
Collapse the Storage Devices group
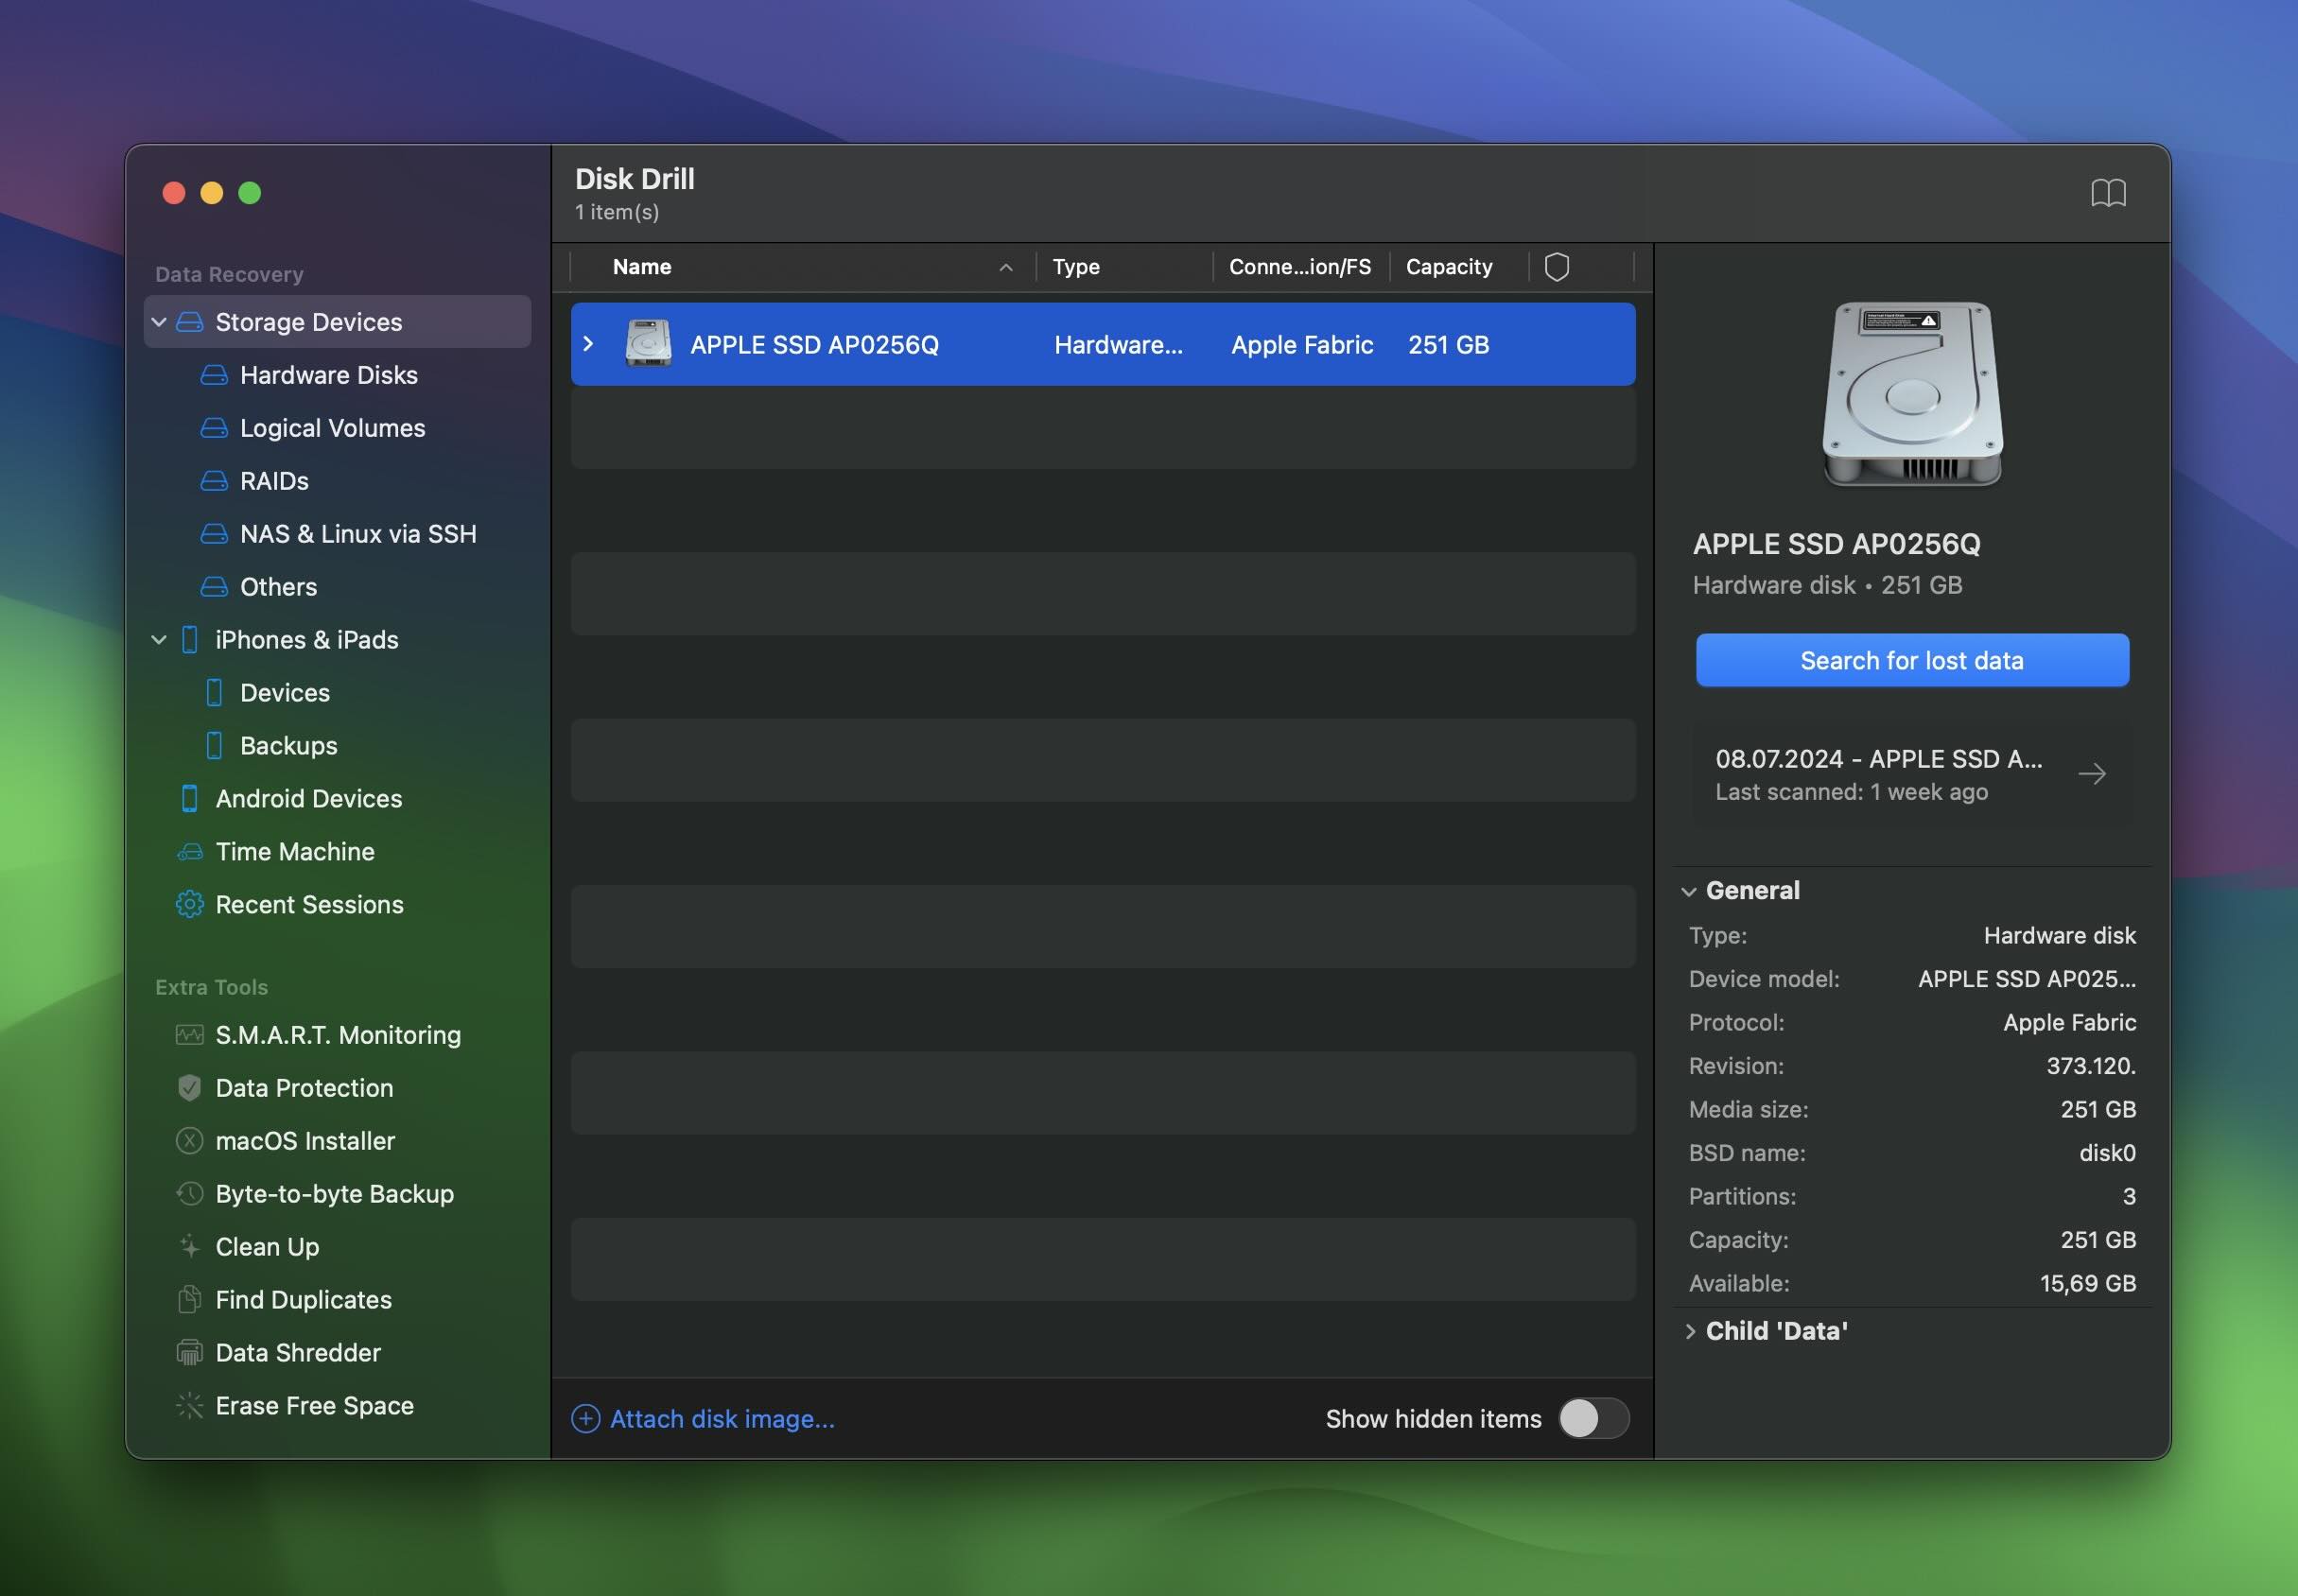(158, 322)
